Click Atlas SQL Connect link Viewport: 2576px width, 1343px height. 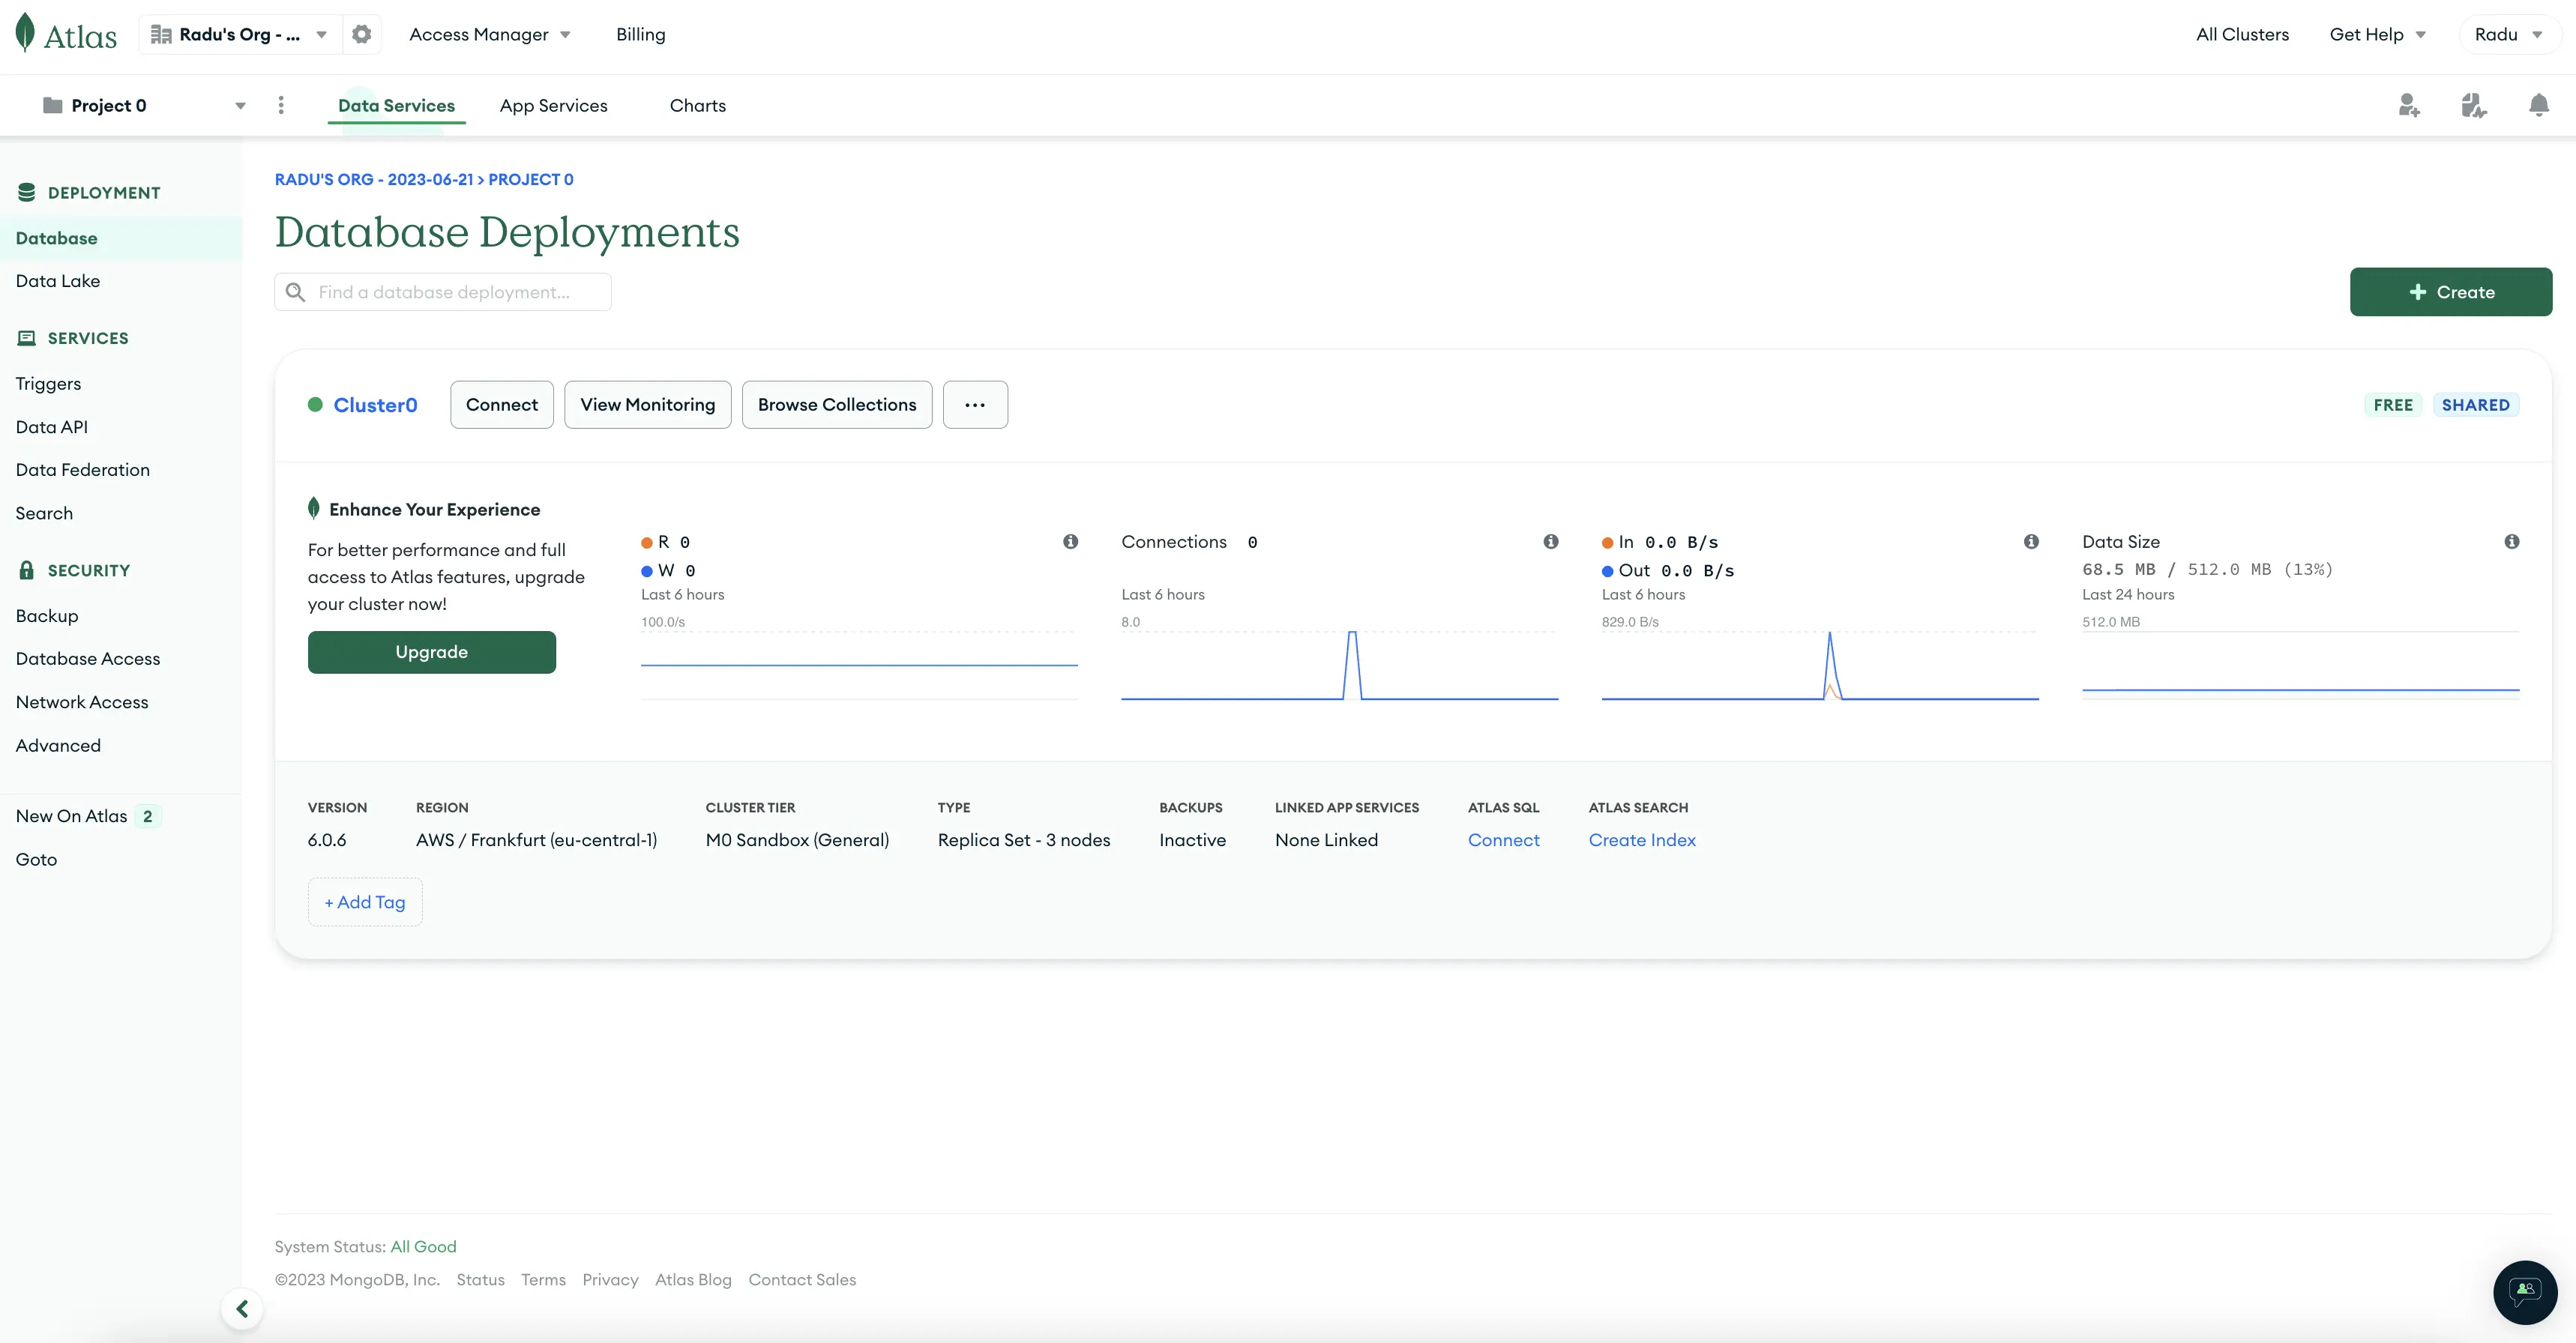1503,840
